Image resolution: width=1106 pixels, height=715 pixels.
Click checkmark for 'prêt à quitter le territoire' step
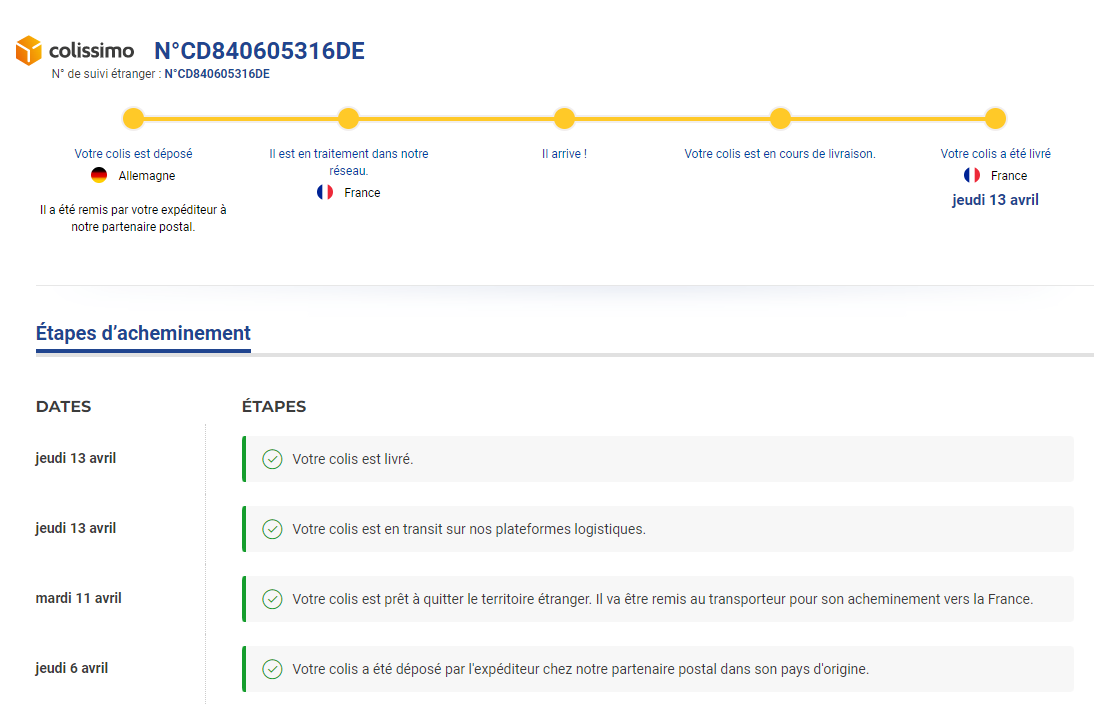tap(272, 599)
